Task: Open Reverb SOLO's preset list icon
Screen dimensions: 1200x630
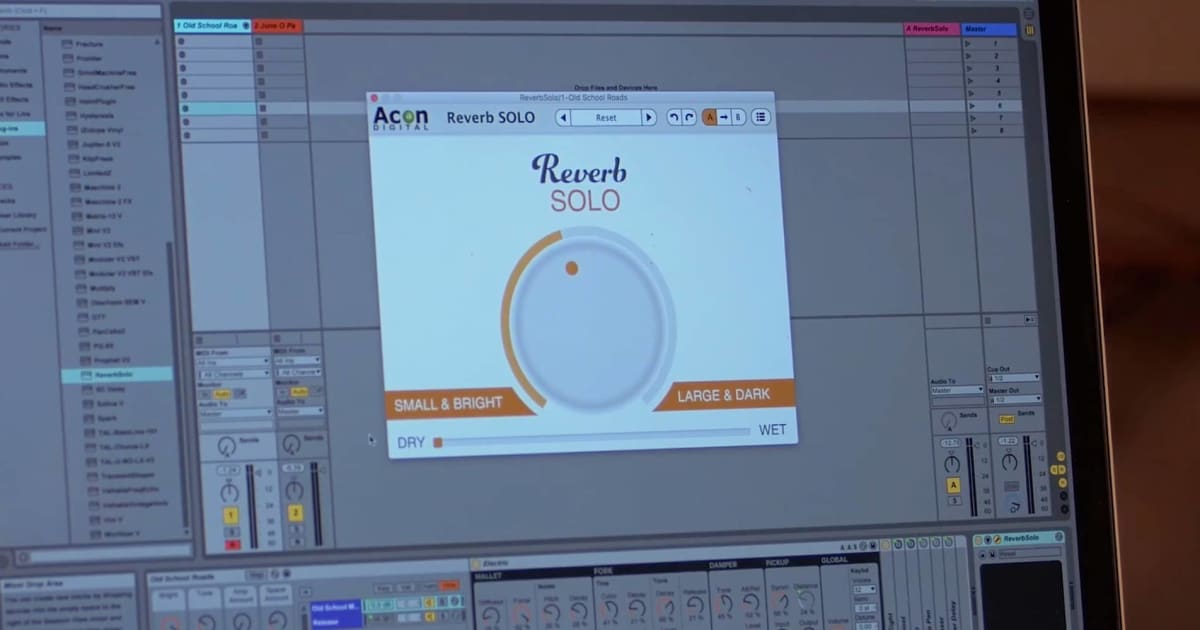Action: pos(762,117)
